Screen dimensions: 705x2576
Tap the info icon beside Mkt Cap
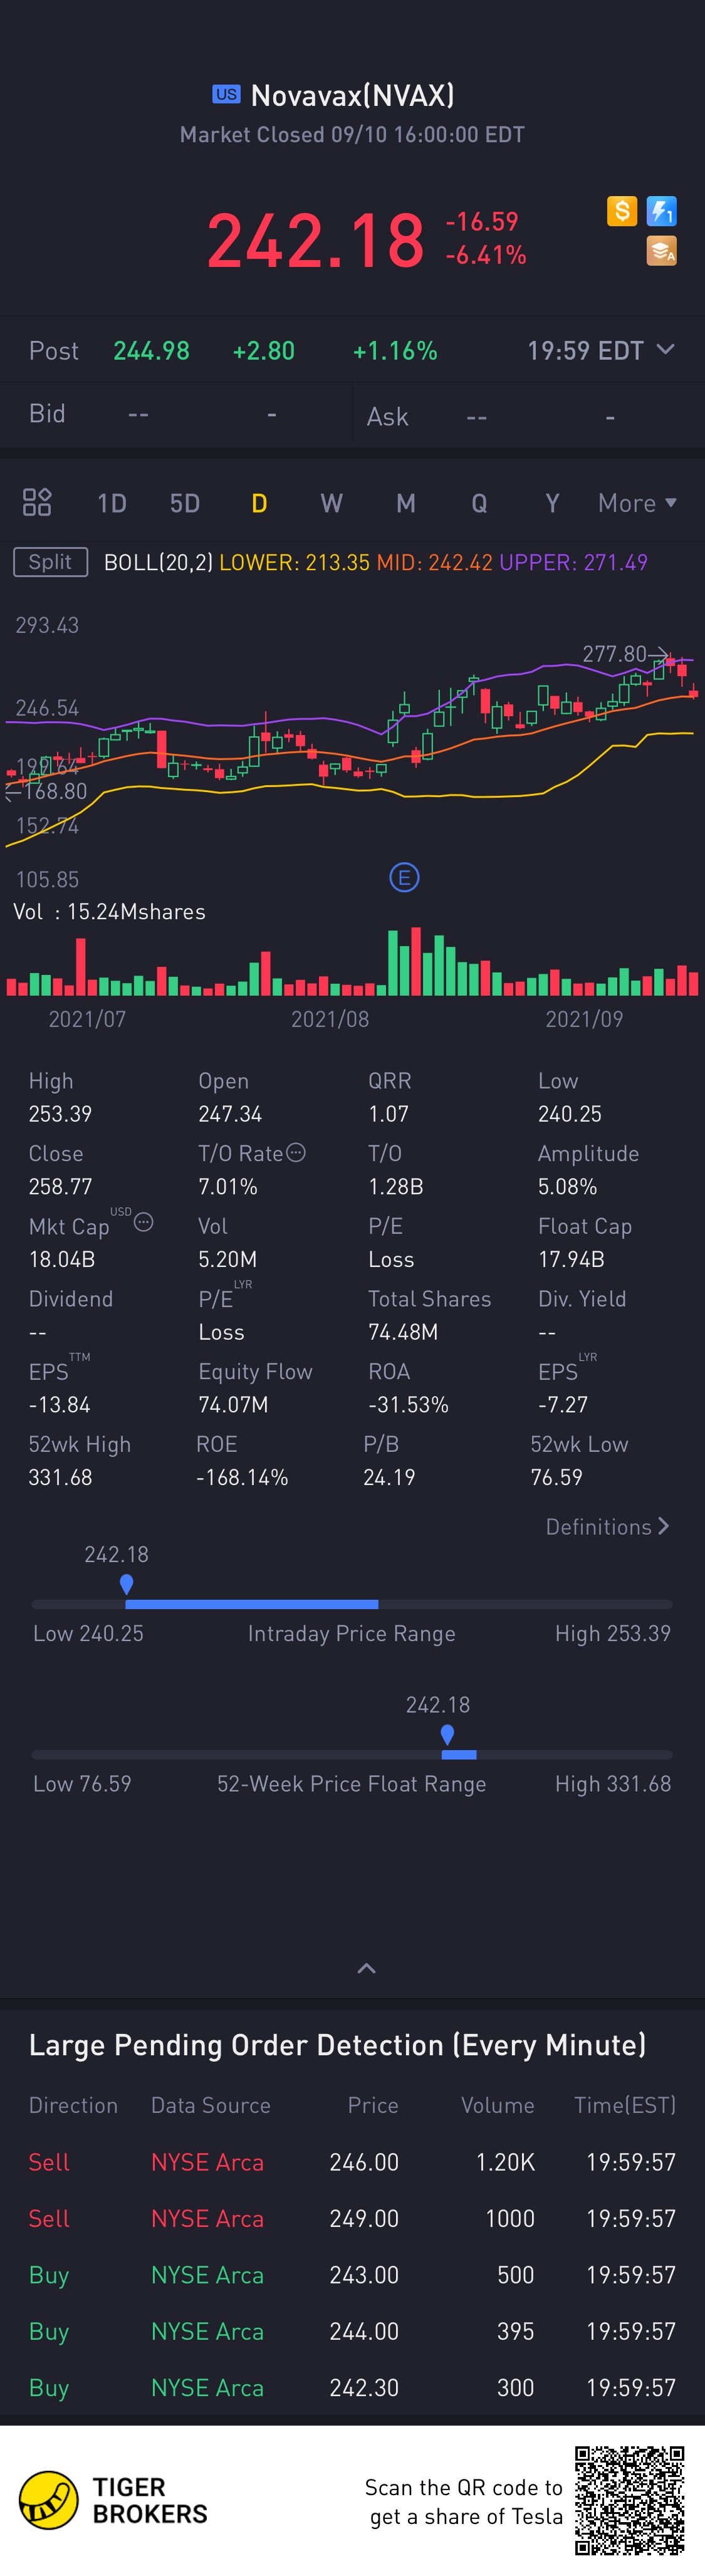(144, 1222)
